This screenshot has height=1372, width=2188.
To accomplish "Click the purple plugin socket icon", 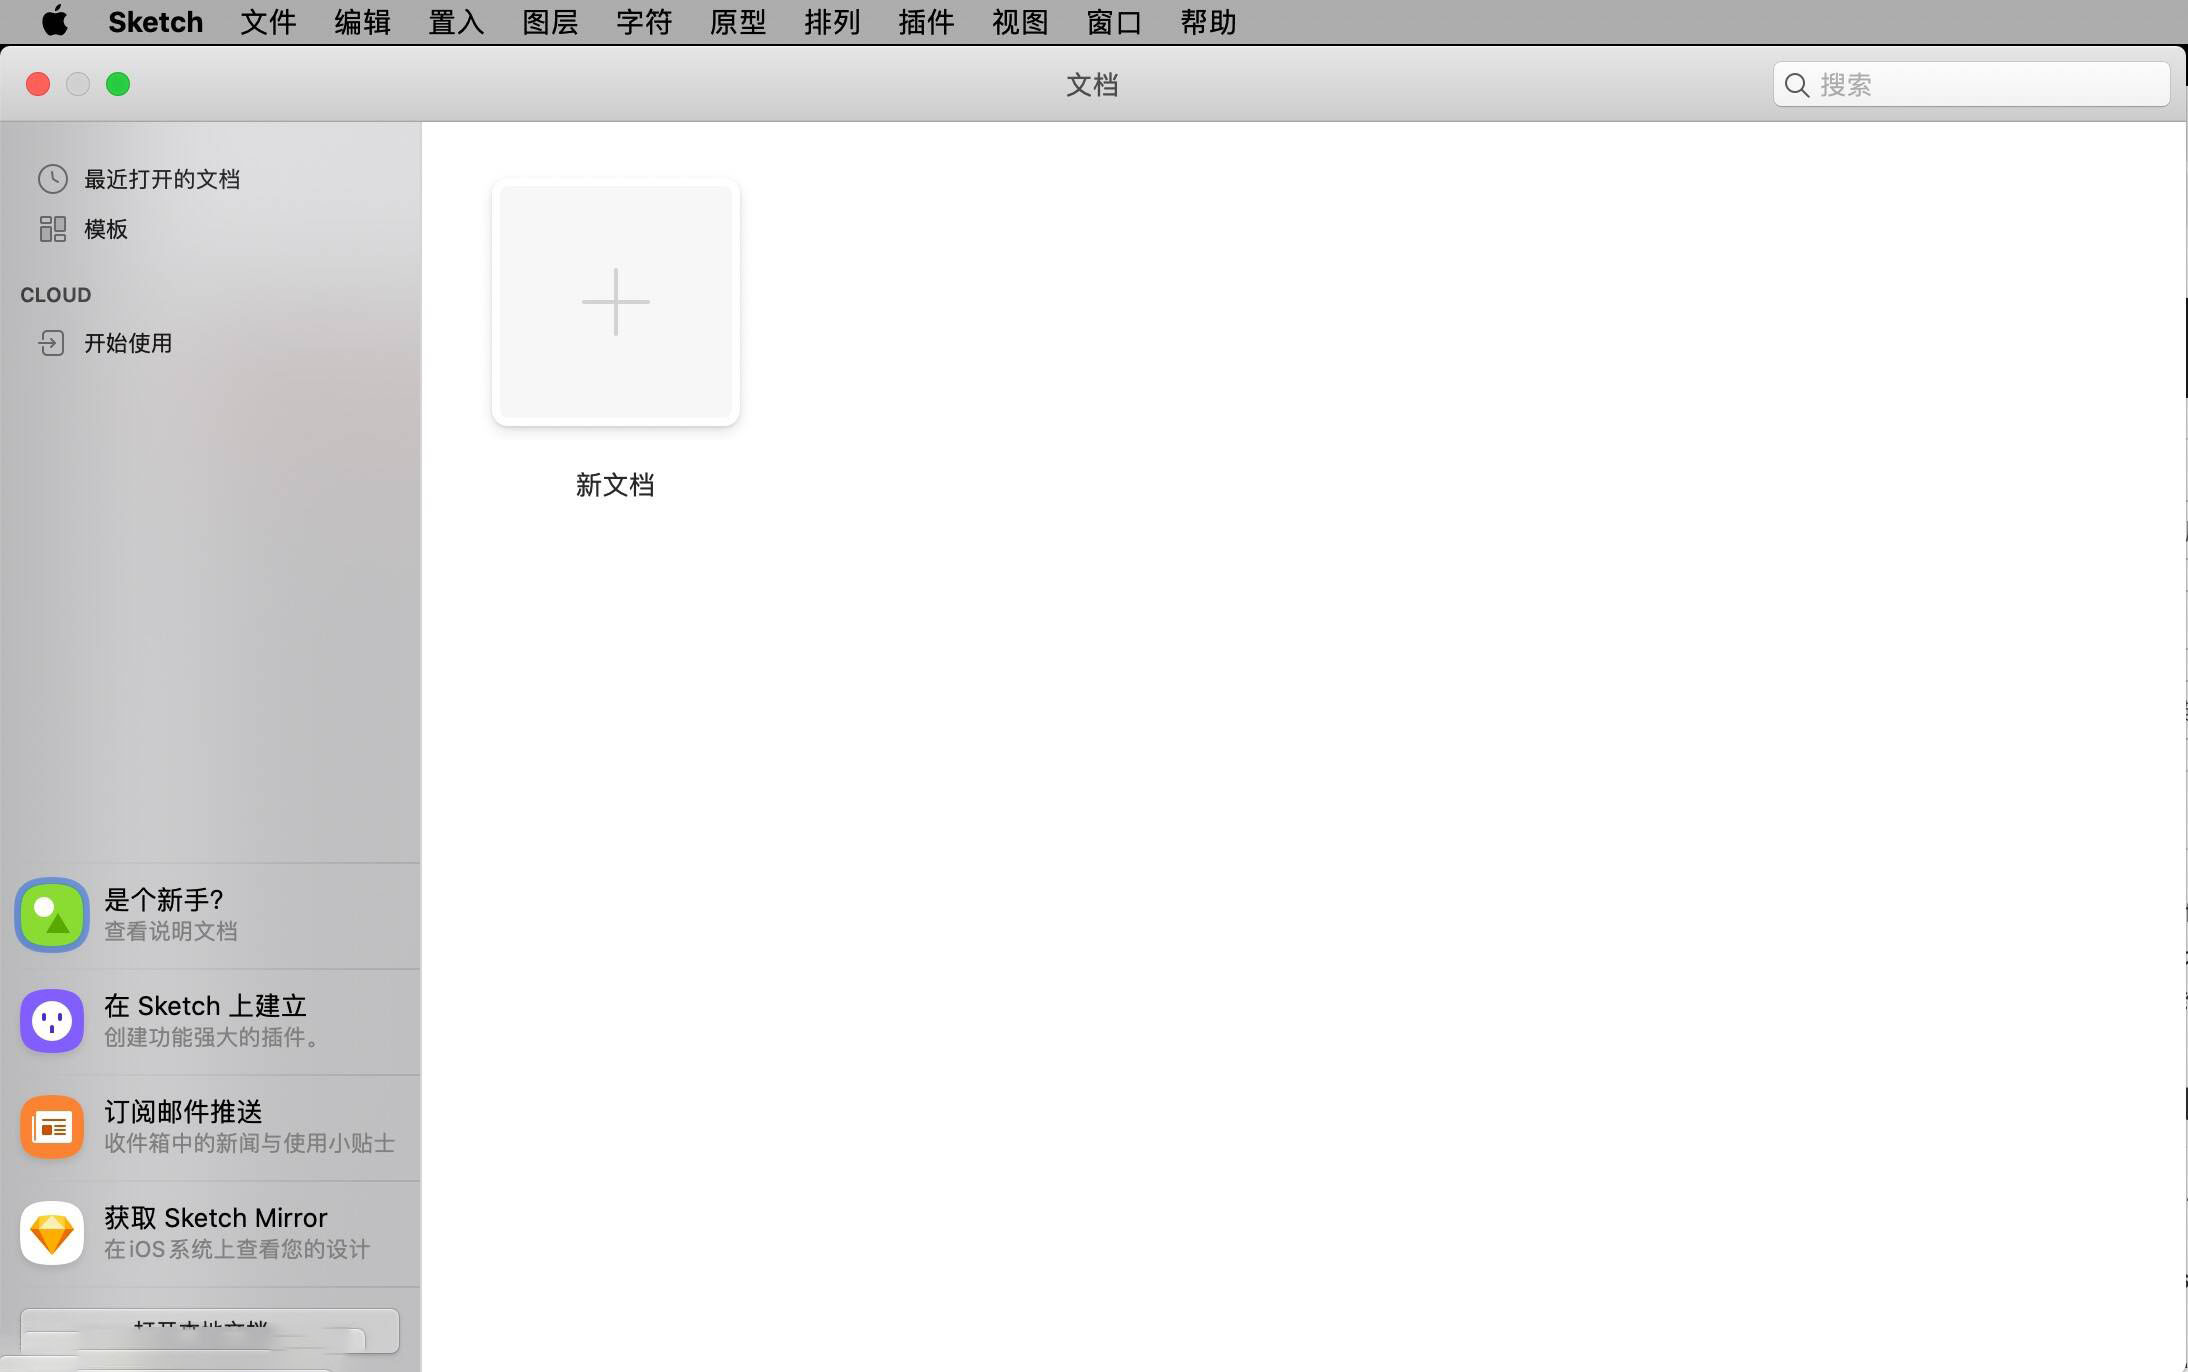I will pyautogui.click(x=52, y=1021).
